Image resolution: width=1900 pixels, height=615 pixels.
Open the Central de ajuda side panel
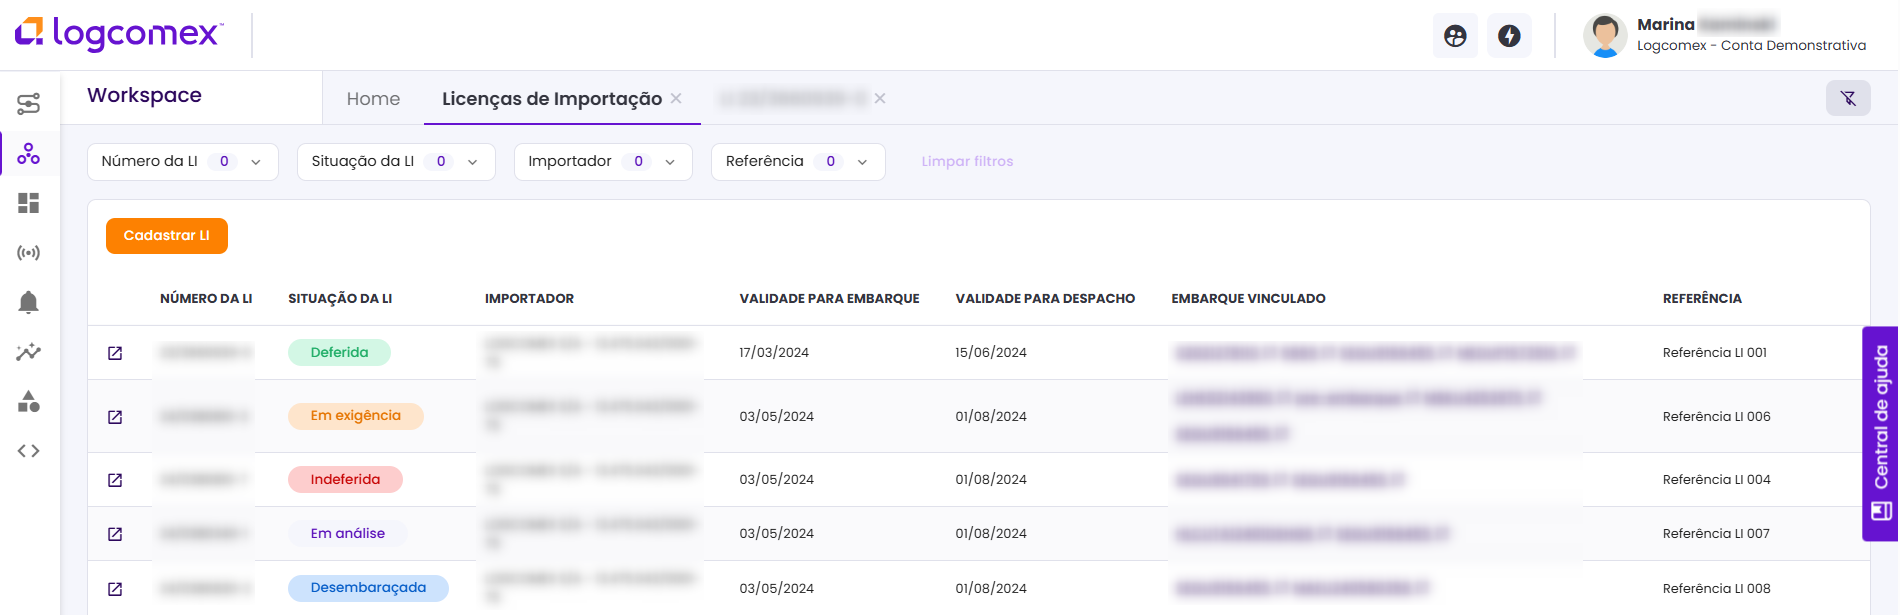click(1880, 433)
